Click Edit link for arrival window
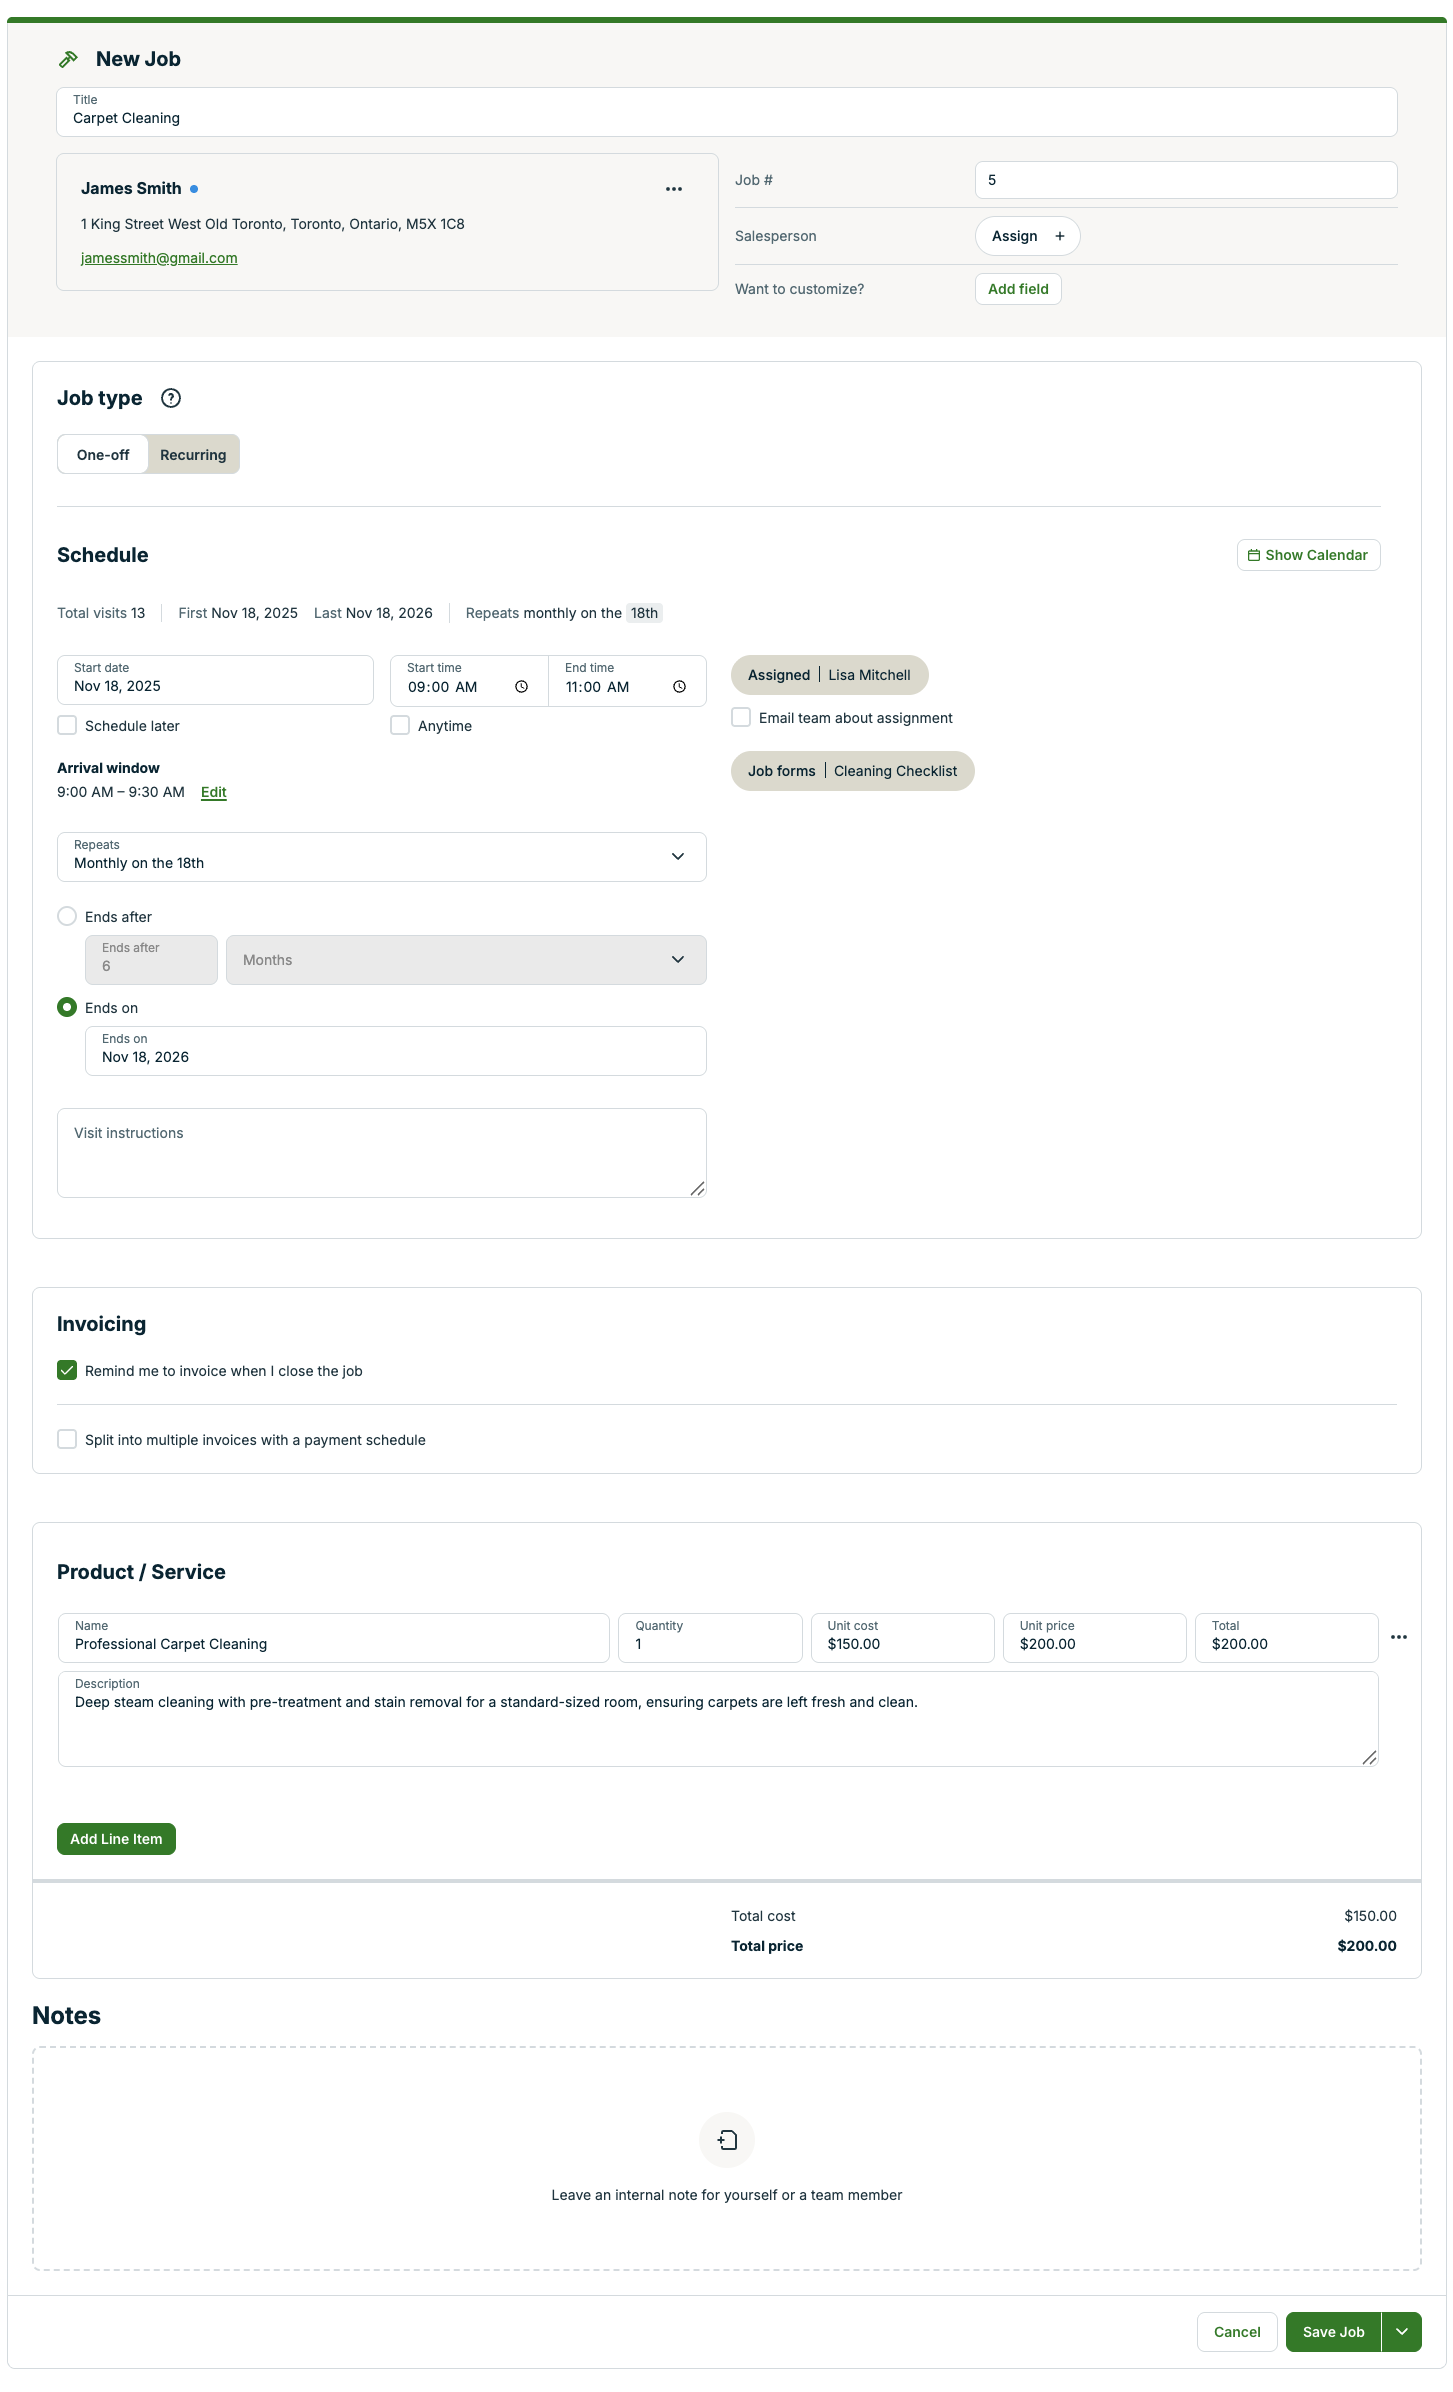The width and height of the screenshot is (1453, 2392). point(213,792)
